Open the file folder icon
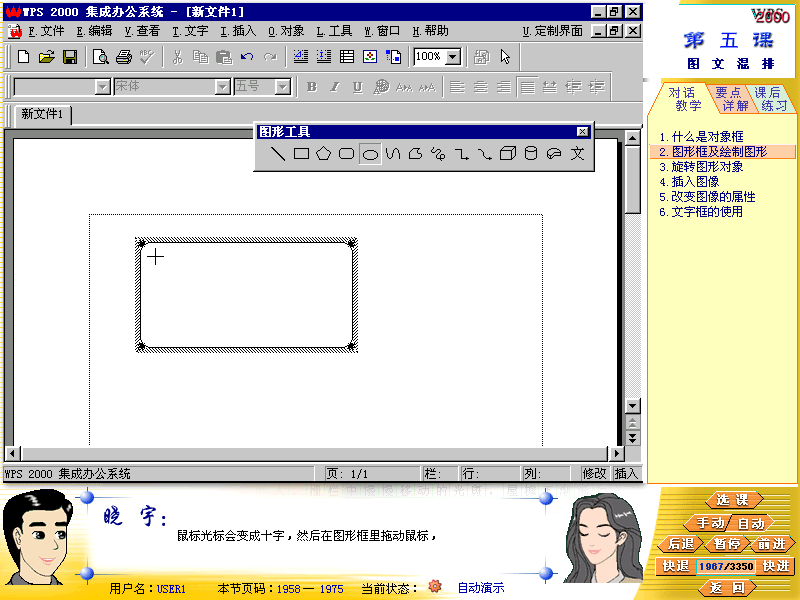The image size is (800, 600). [46, 57]
